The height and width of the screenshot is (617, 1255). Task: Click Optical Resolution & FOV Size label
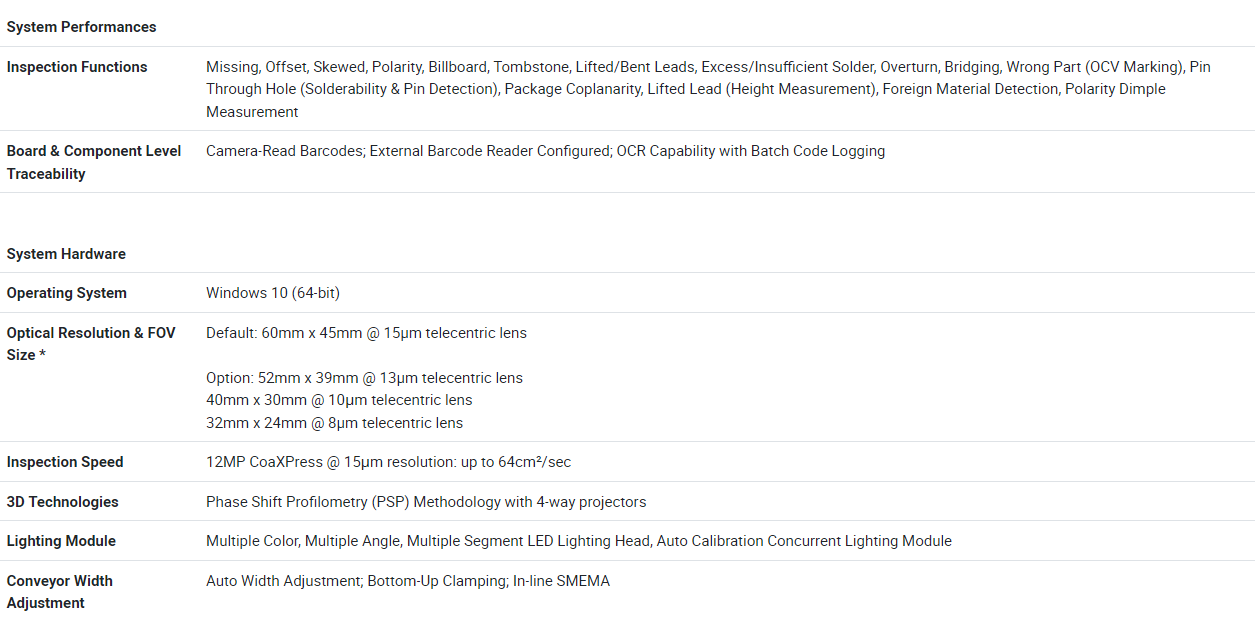pyautogui.click(x=91, y=343)
